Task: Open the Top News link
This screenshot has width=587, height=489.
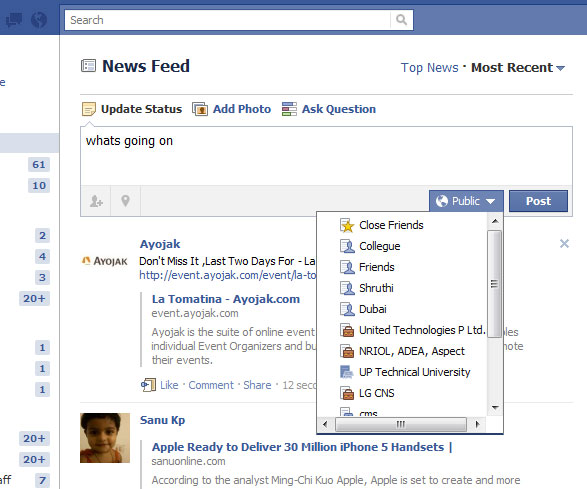Action: click(429, 68)
